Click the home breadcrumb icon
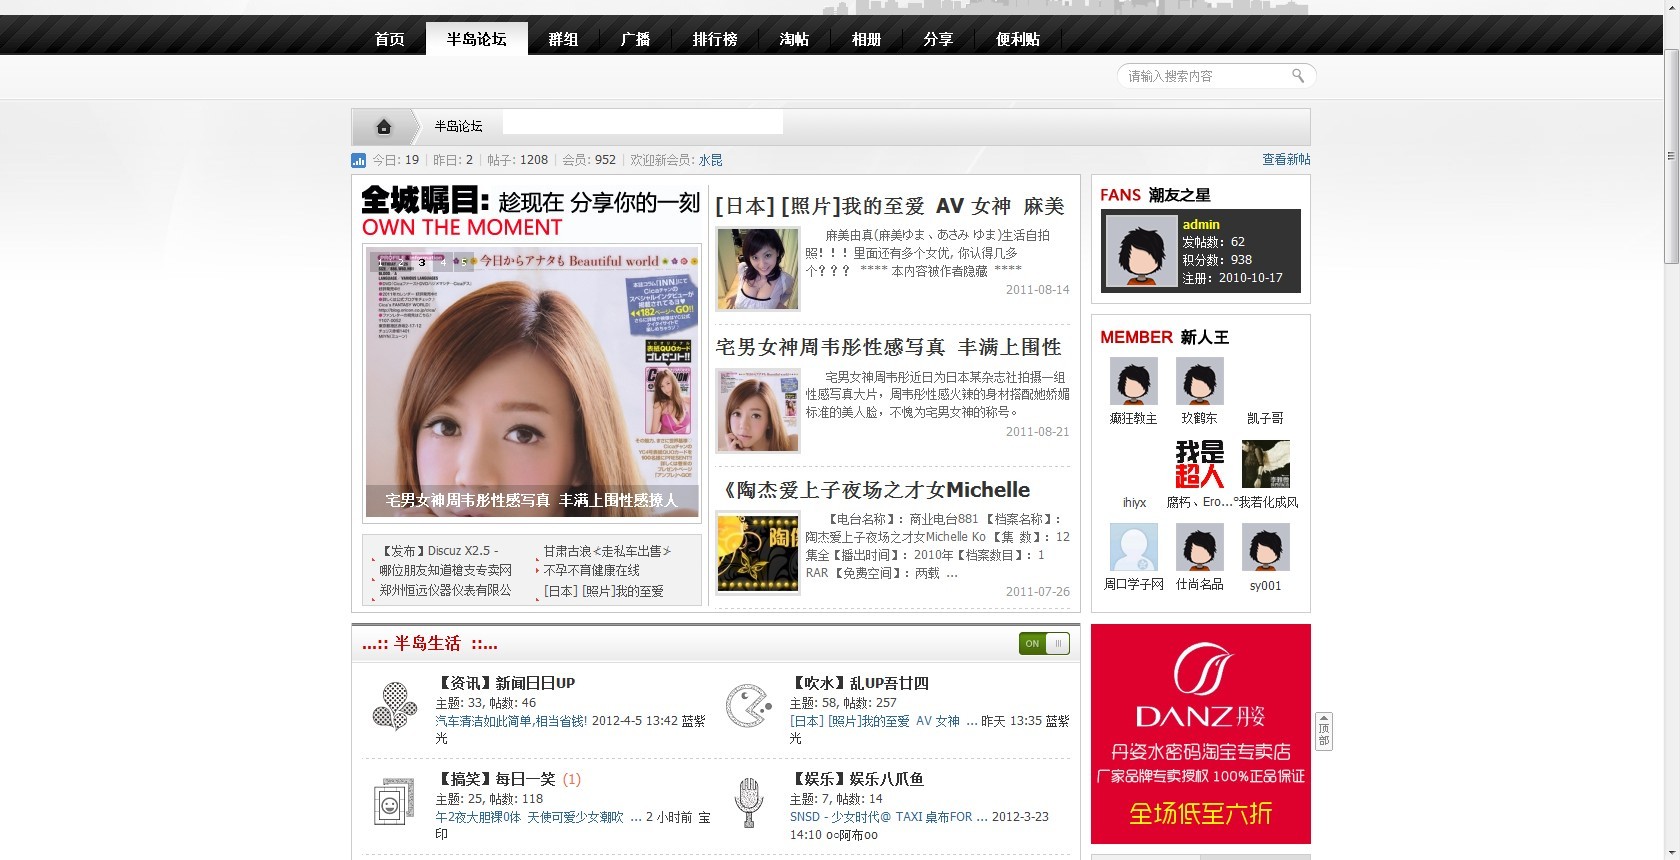The width and height of the screenshot is (1680, 860). tap(383, 127)
